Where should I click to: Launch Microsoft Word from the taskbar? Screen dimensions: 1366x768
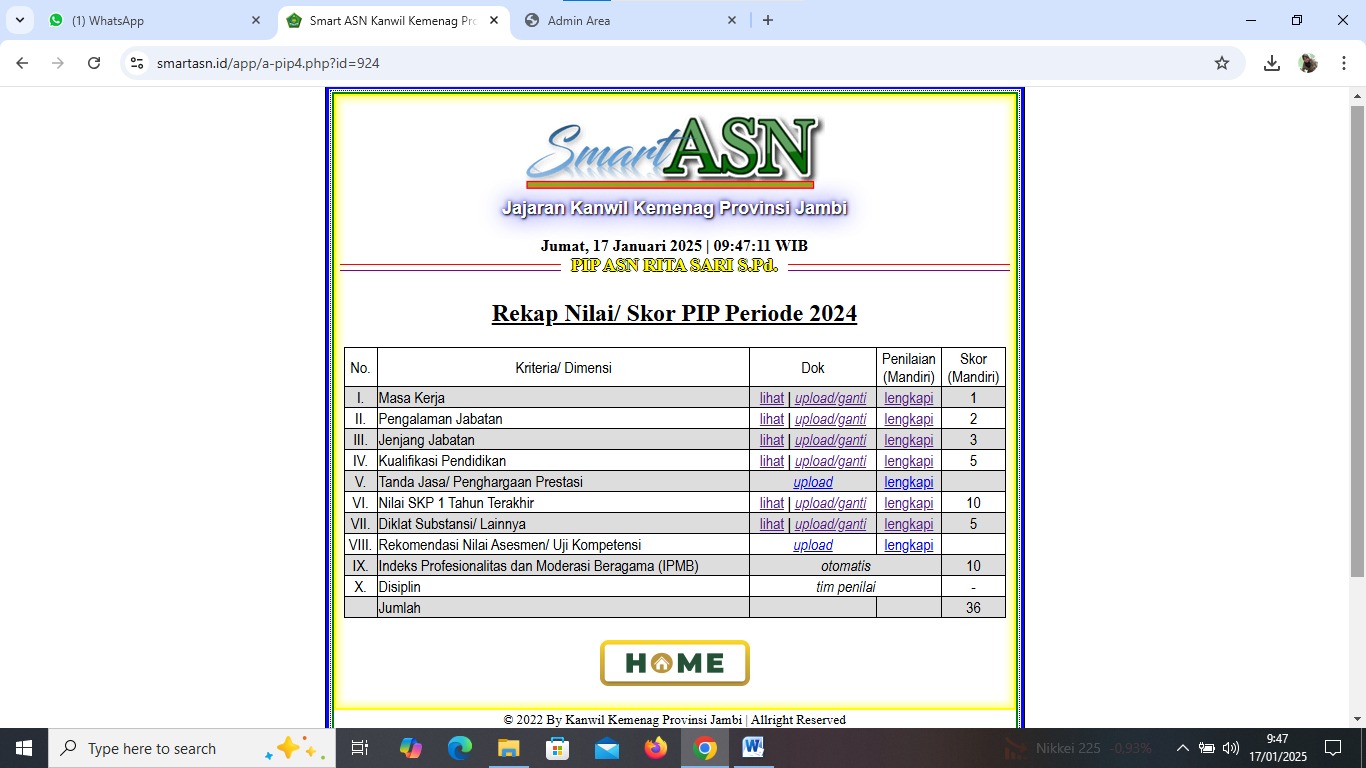(x=753, y=748)
